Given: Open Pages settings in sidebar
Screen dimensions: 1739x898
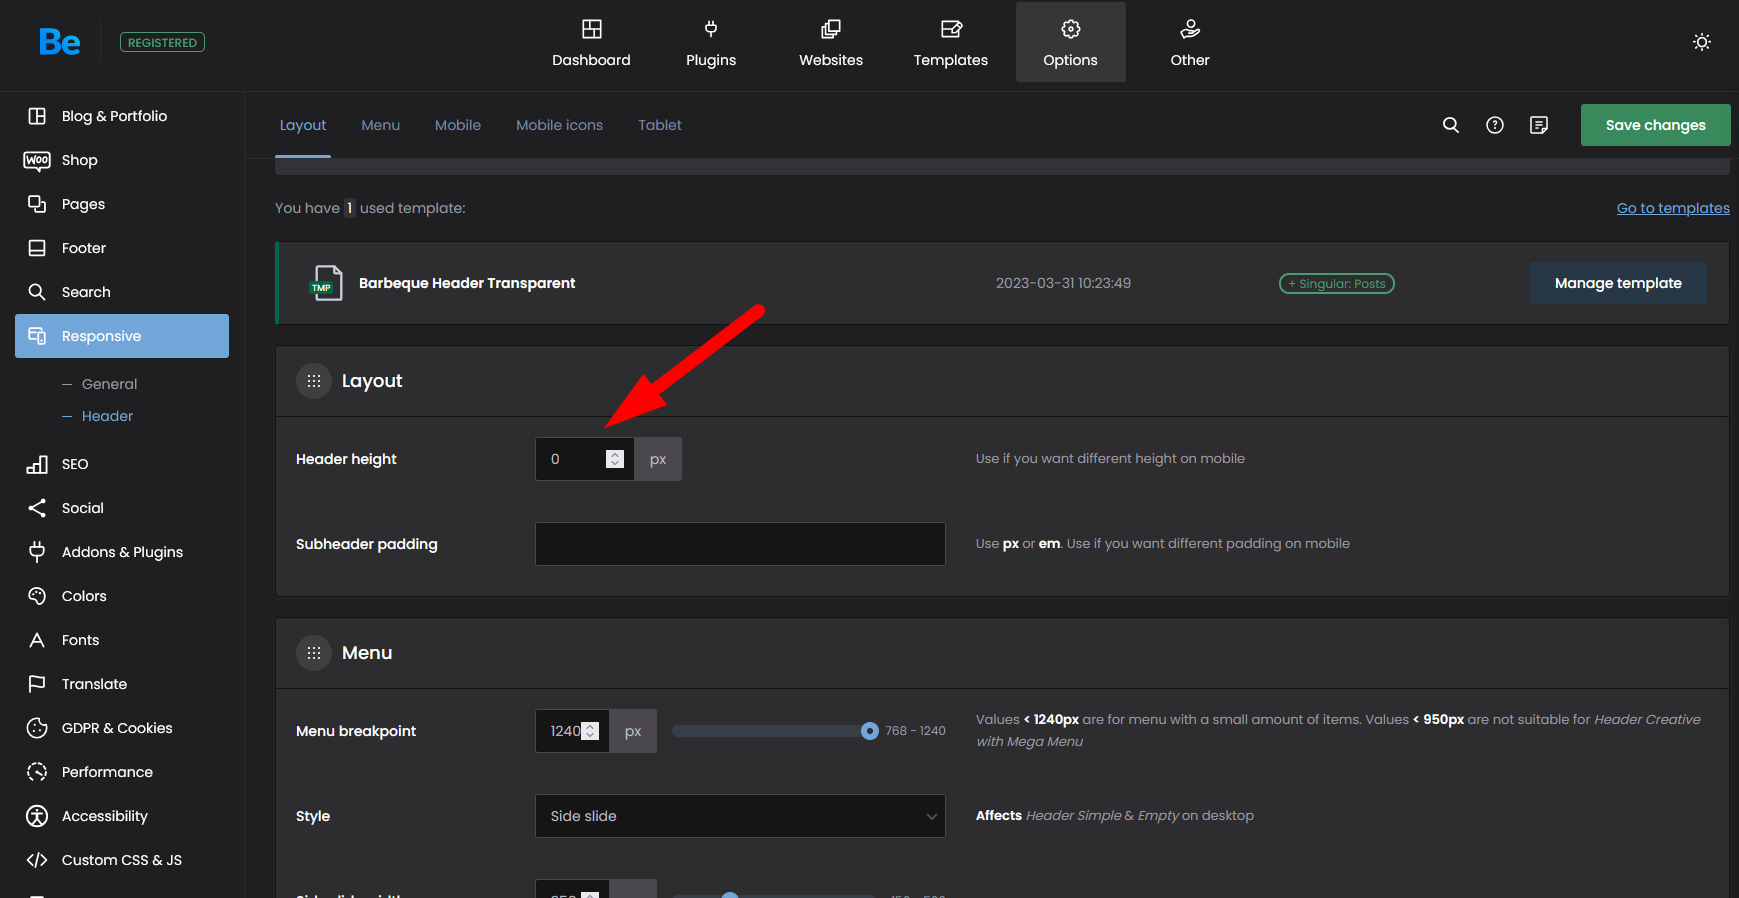Looking at the screenshot, I should pos(122,204).
